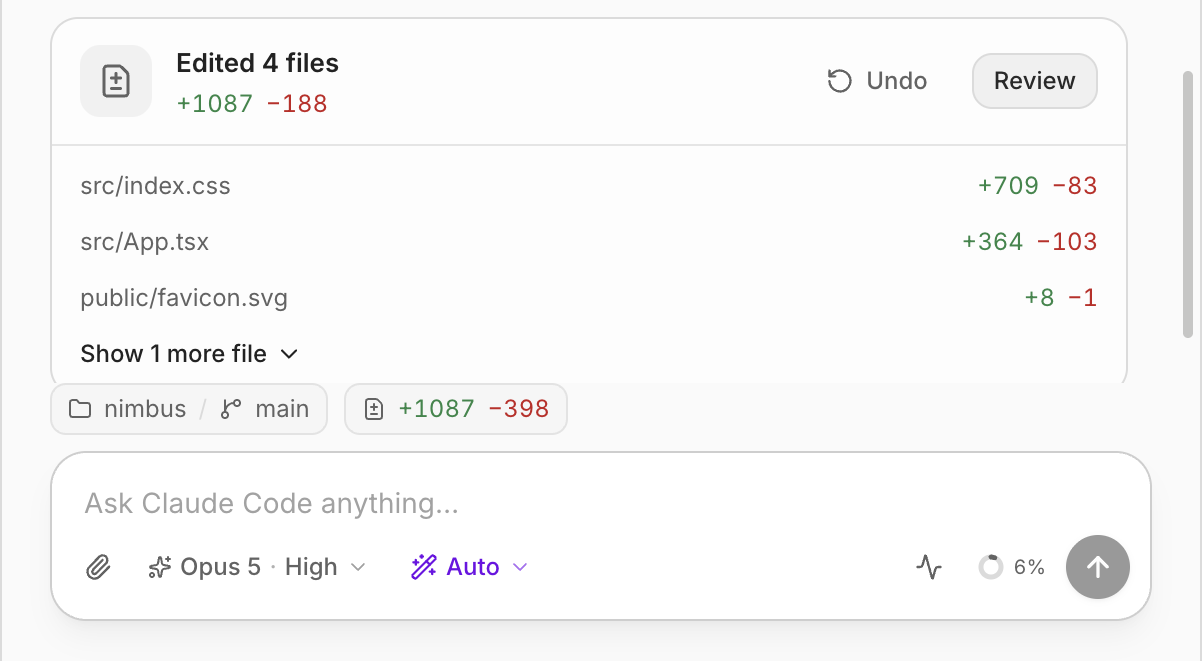Viewport: 1202px width, 661px height.
Task: Click the sparkle icon beside Opus 5
Action: [159, 567]
